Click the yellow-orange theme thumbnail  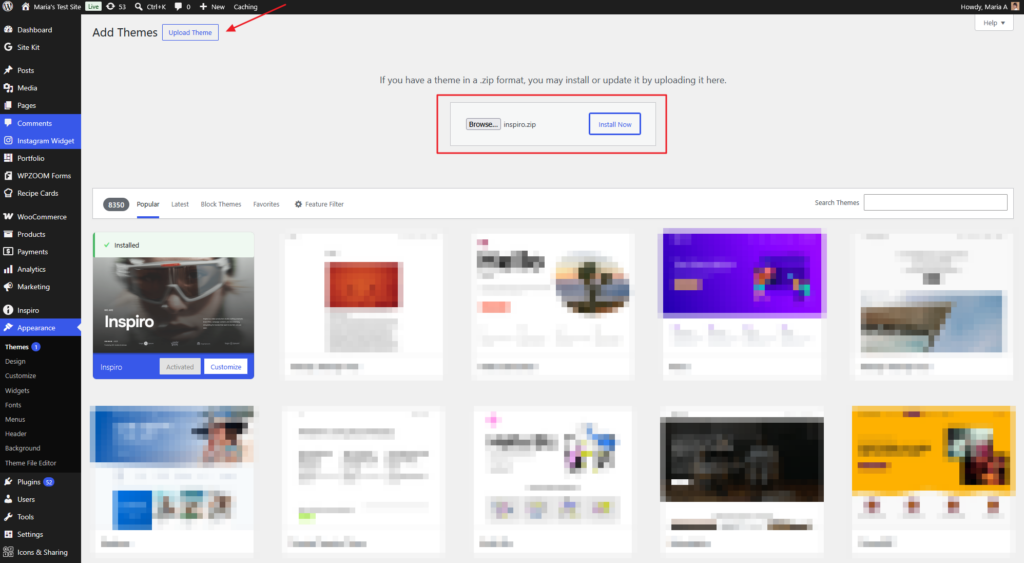coord(933,449)
